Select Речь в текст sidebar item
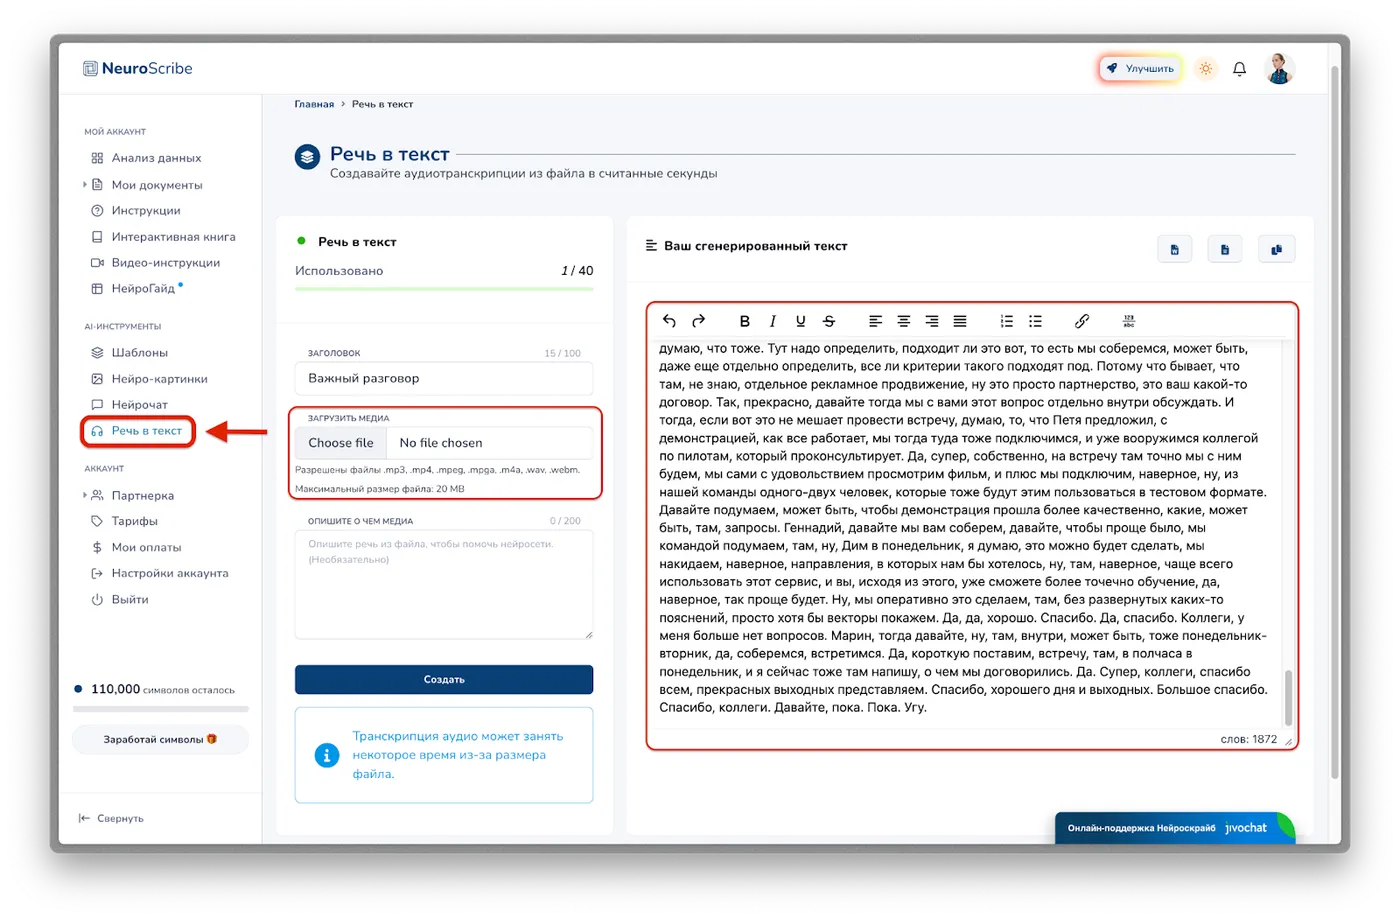 [x=138, y=431]
